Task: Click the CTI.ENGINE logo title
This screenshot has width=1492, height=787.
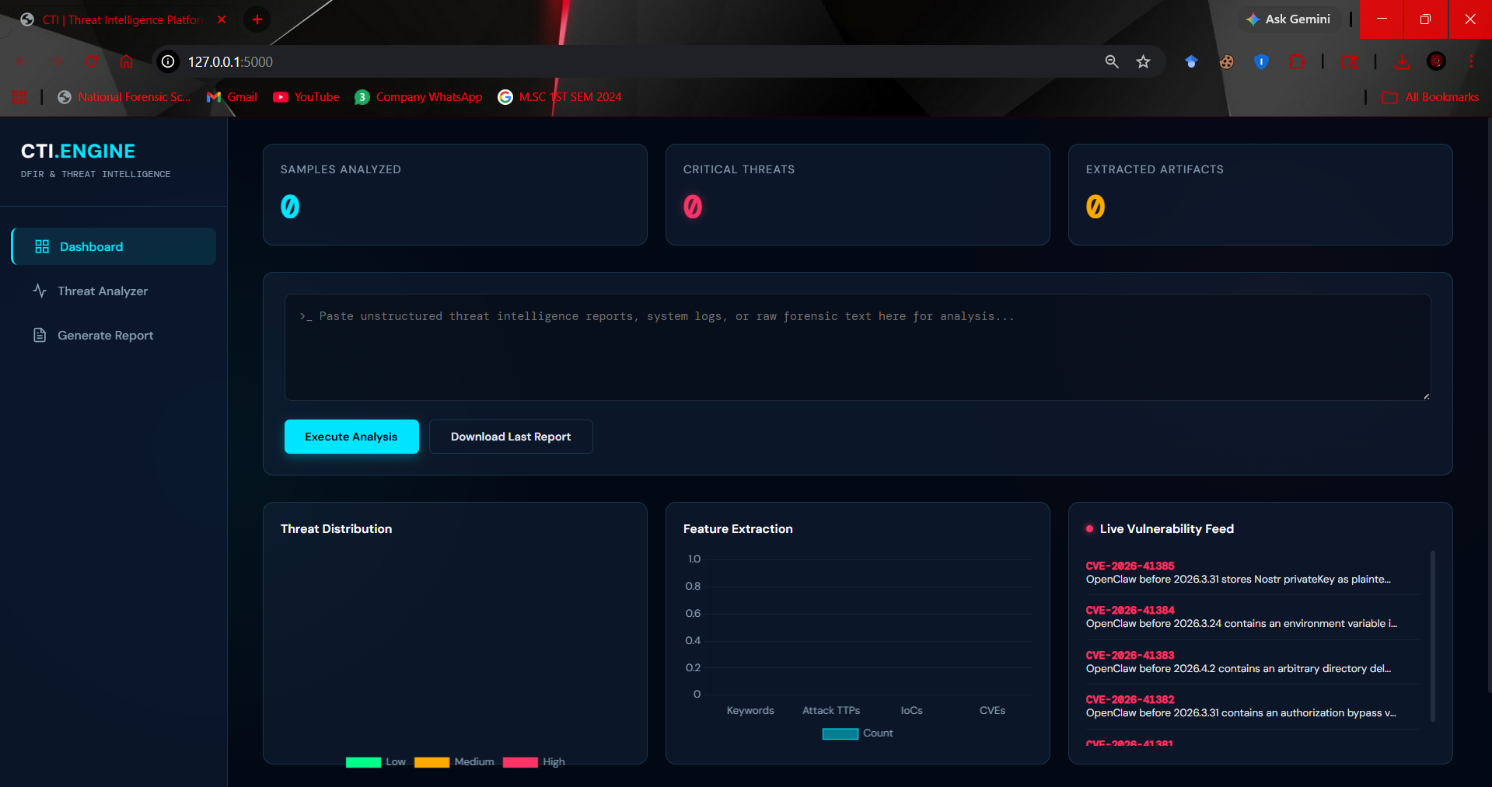Action: click(x=78, y=151)
